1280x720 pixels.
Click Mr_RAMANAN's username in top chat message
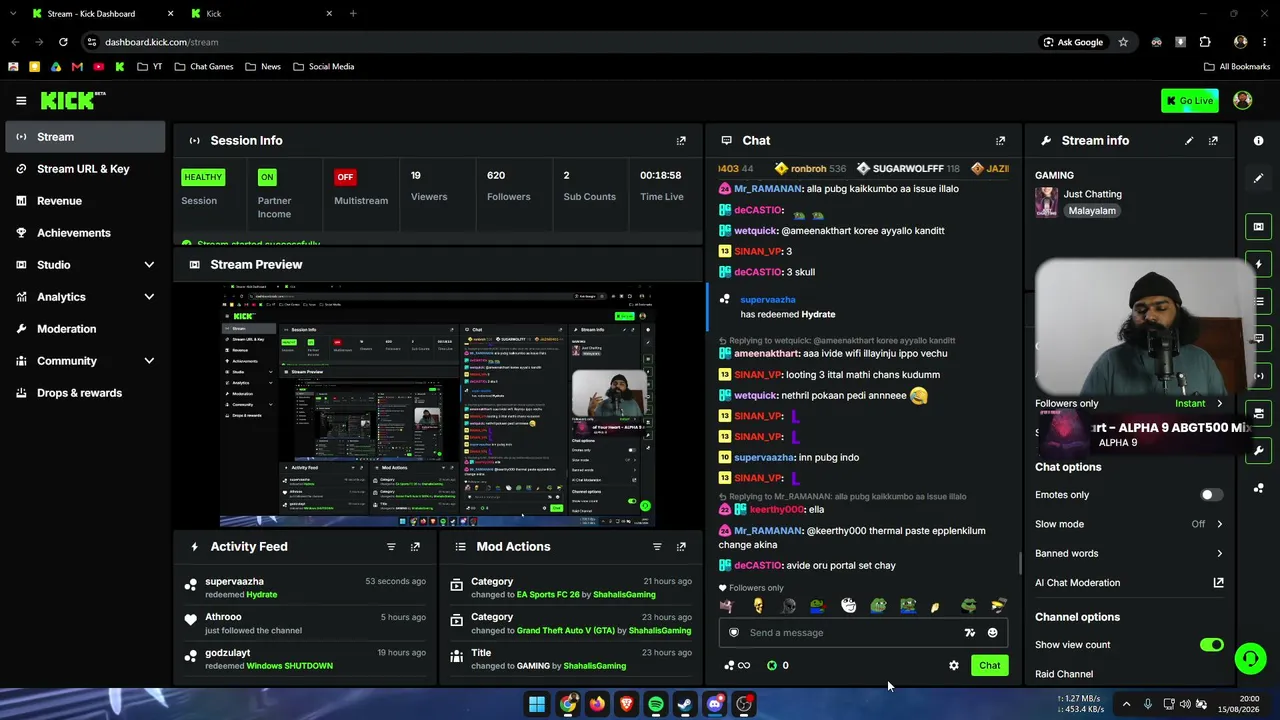coord(768,189)
